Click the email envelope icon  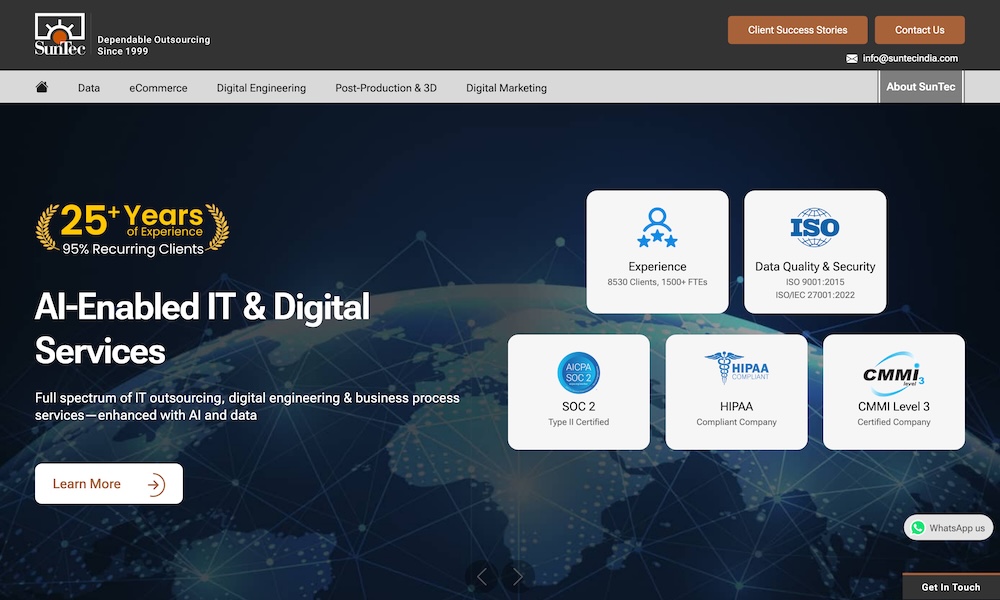pos(851,59)
